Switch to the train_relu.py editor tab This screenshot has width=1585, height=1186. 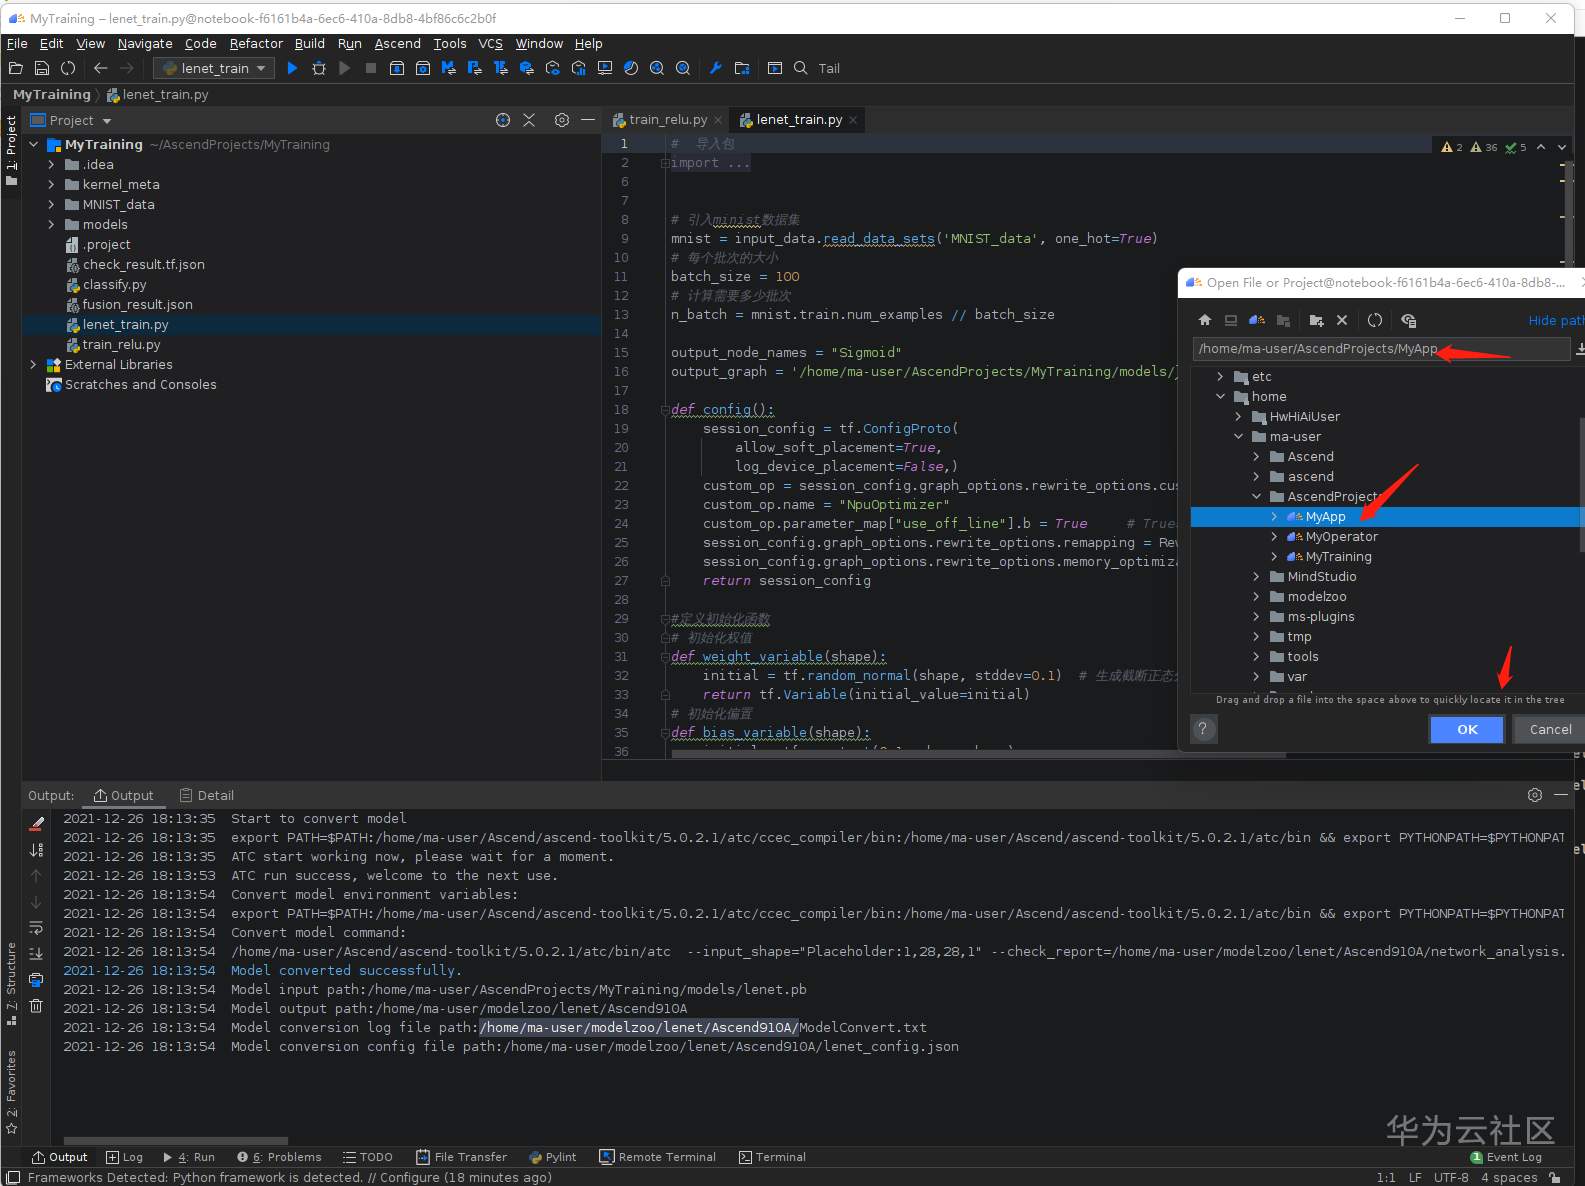click(x=667, y=120)
